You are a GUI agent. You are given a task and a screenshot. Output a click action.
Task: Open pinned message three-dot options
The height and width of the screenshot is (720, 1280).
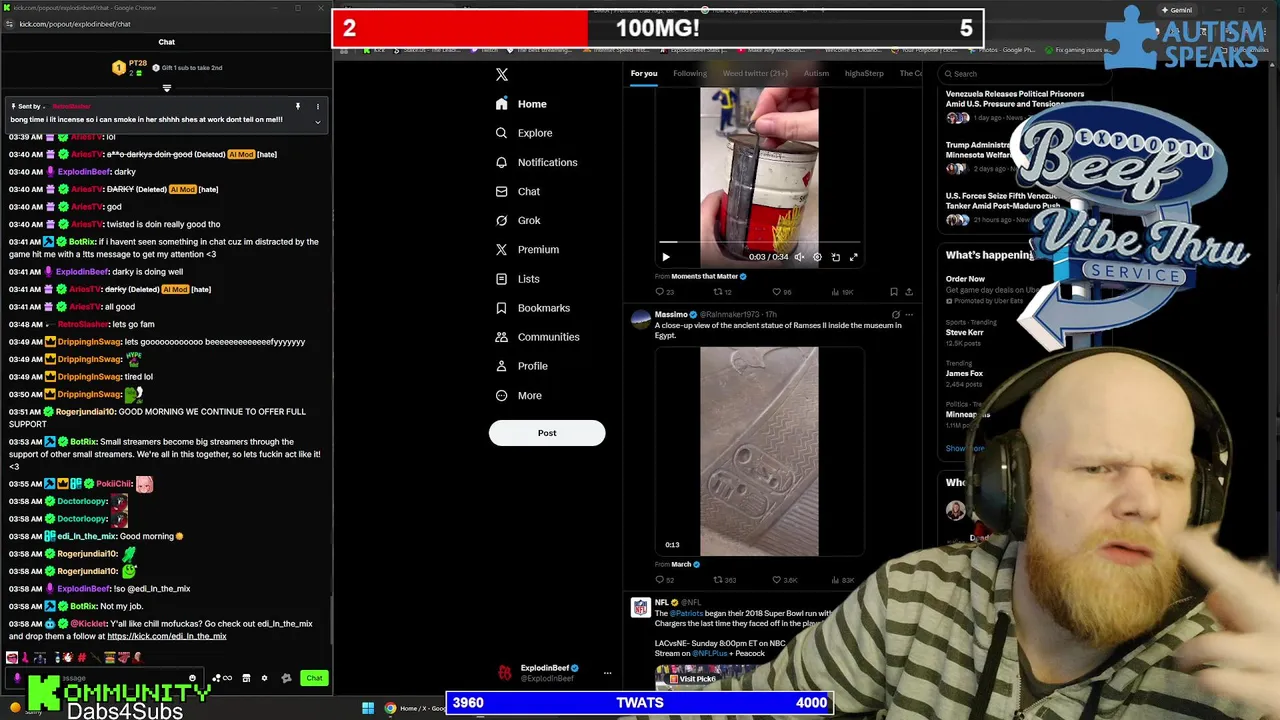pos(317,106)
